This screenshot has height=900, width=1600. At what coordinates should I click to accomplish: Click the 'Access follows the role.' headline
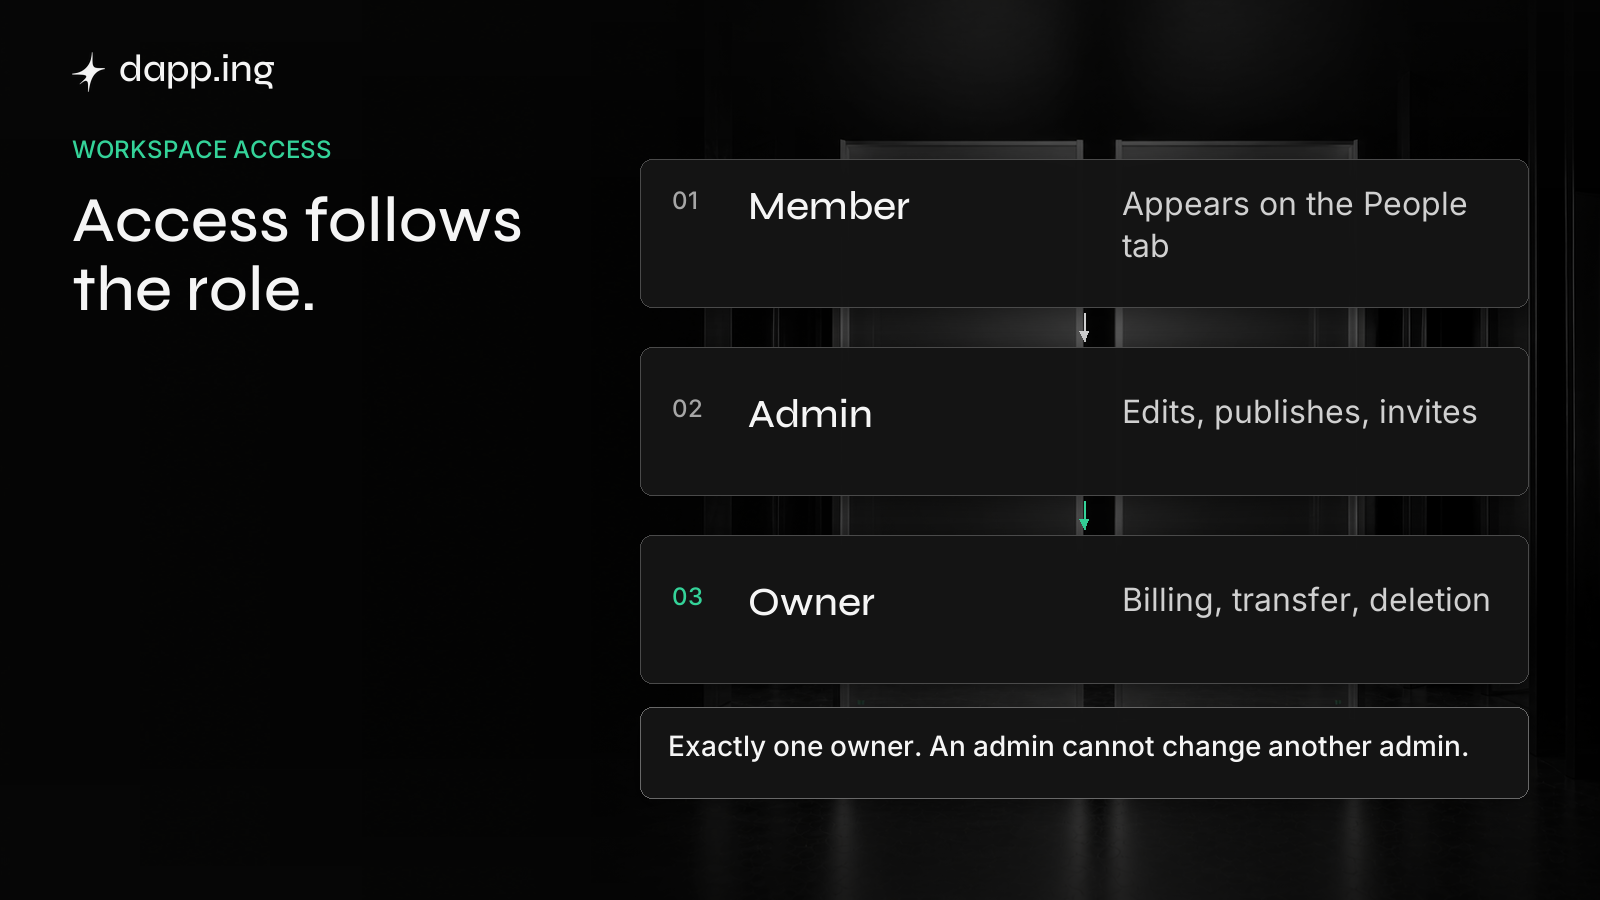point(297,255)
